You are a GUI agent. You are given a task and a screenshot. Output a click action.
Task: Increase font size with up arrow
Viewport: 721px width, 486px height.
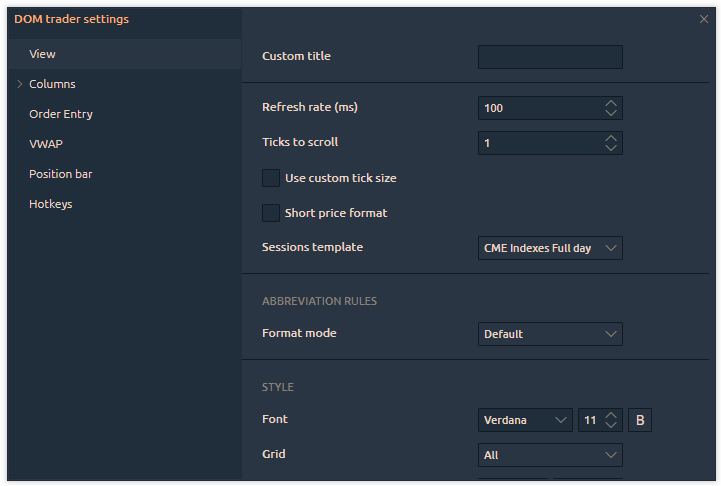coord(612,415)
